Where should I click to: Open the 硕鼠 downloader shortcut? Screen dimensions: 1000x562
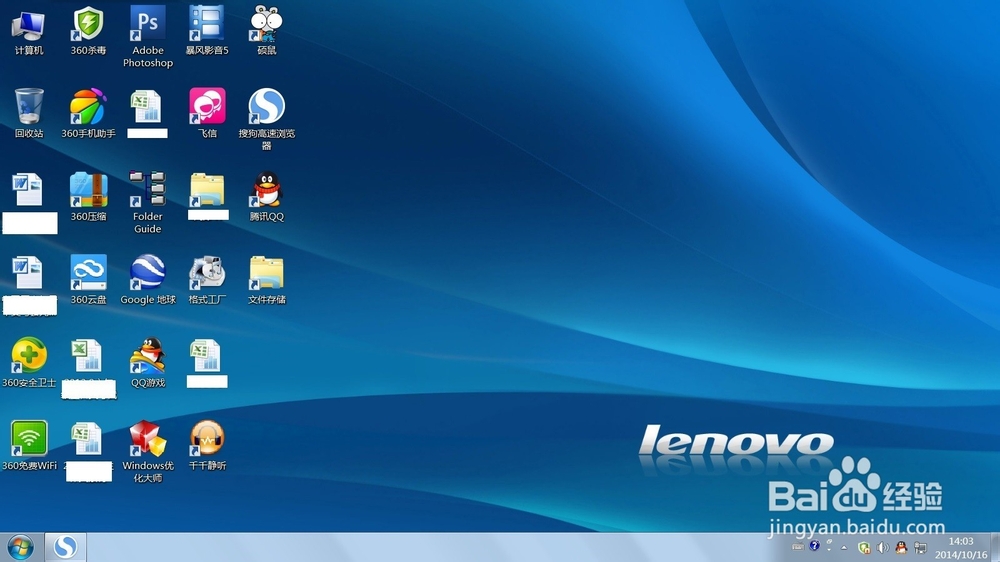point(267,31)
